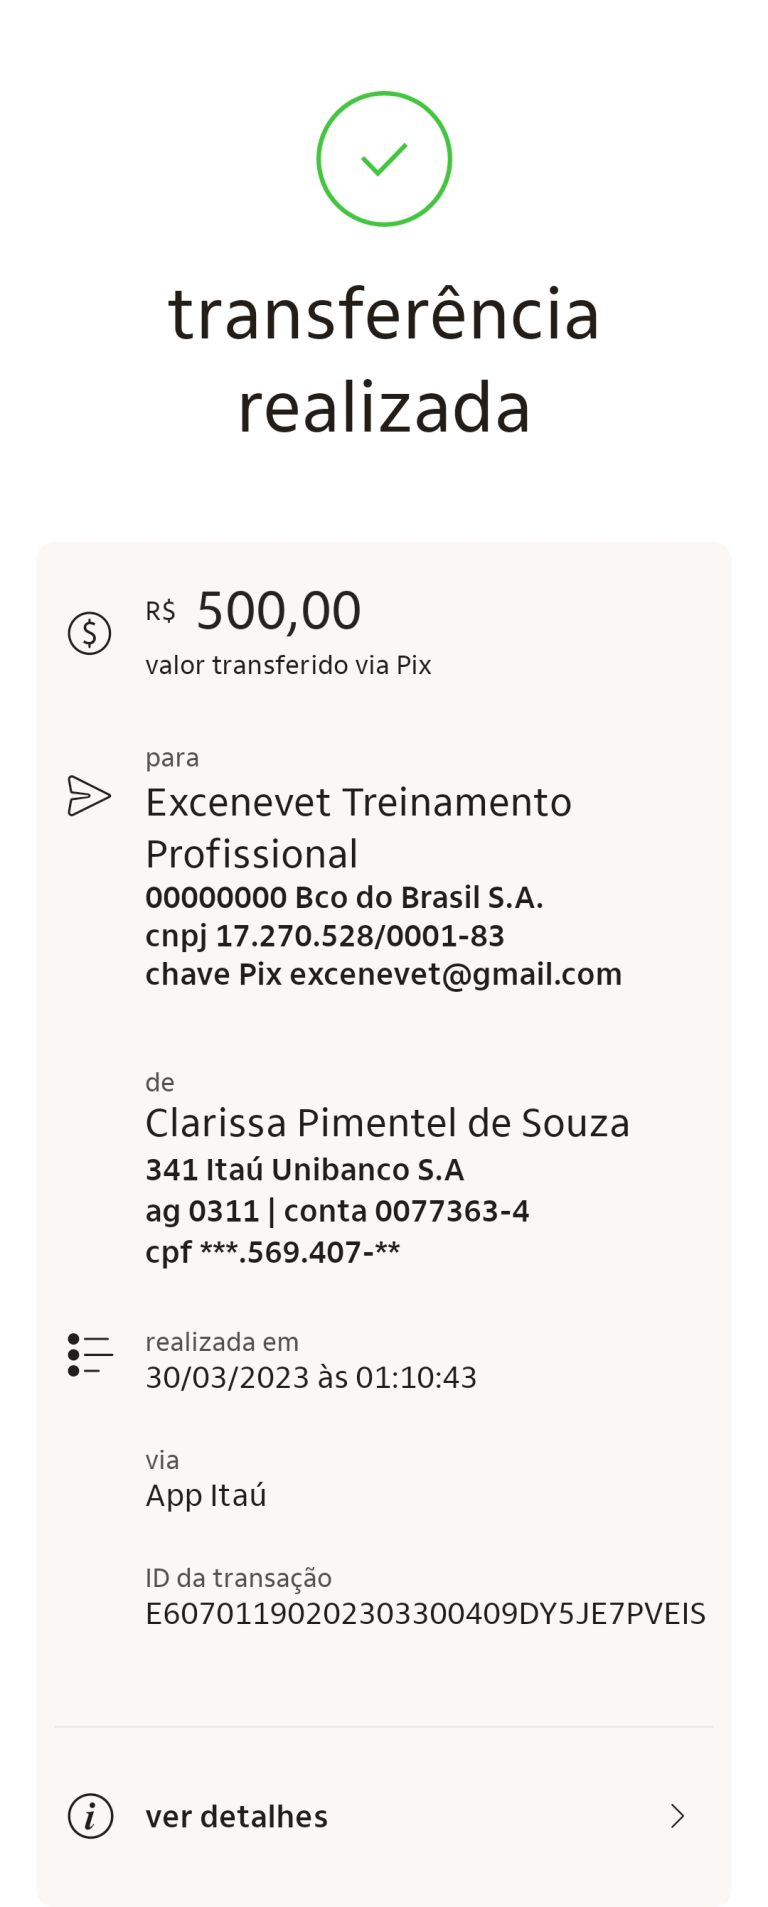Click sender name Clarissa Pimentel de Souza
The image size is (768, 1907).
click(387, 1123)
